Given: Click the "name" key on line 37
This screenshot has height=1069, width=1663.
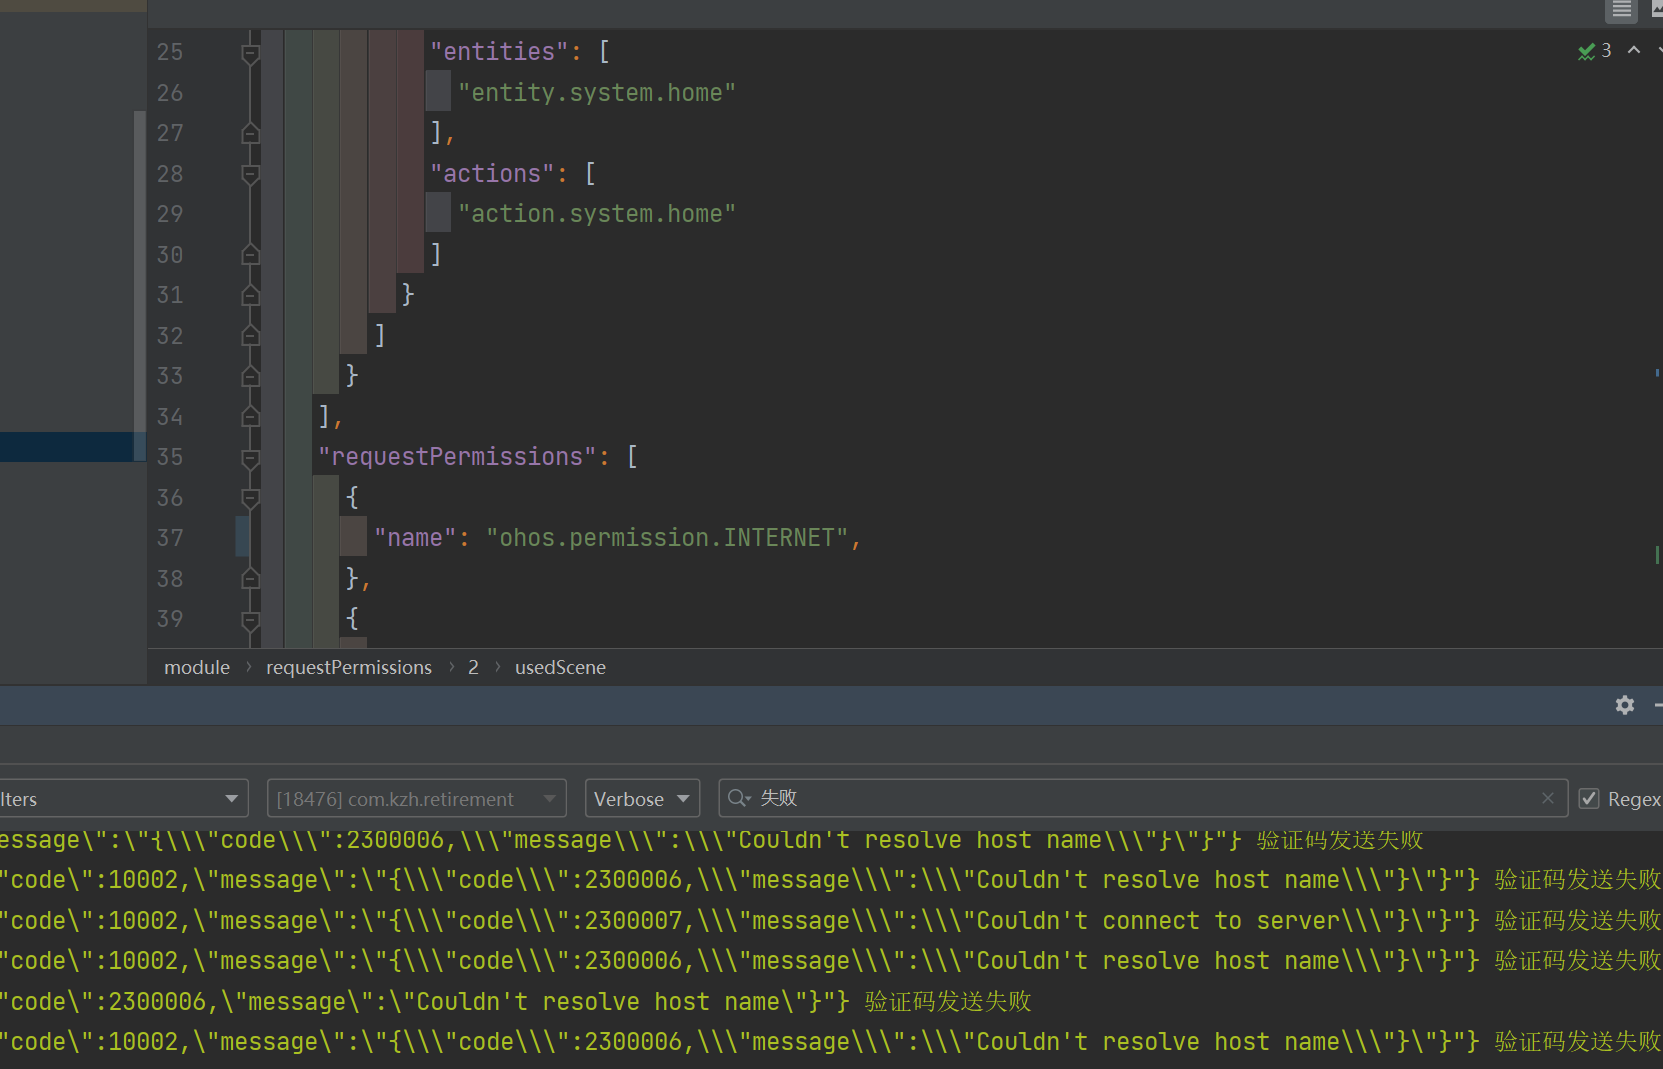Looking at the screenshot, I should click(x=415, y=537).
